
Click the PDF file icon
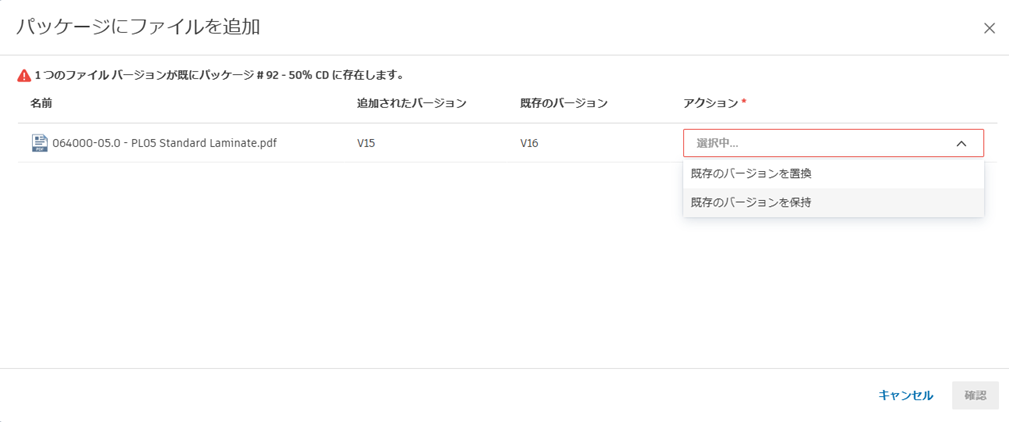39,143
